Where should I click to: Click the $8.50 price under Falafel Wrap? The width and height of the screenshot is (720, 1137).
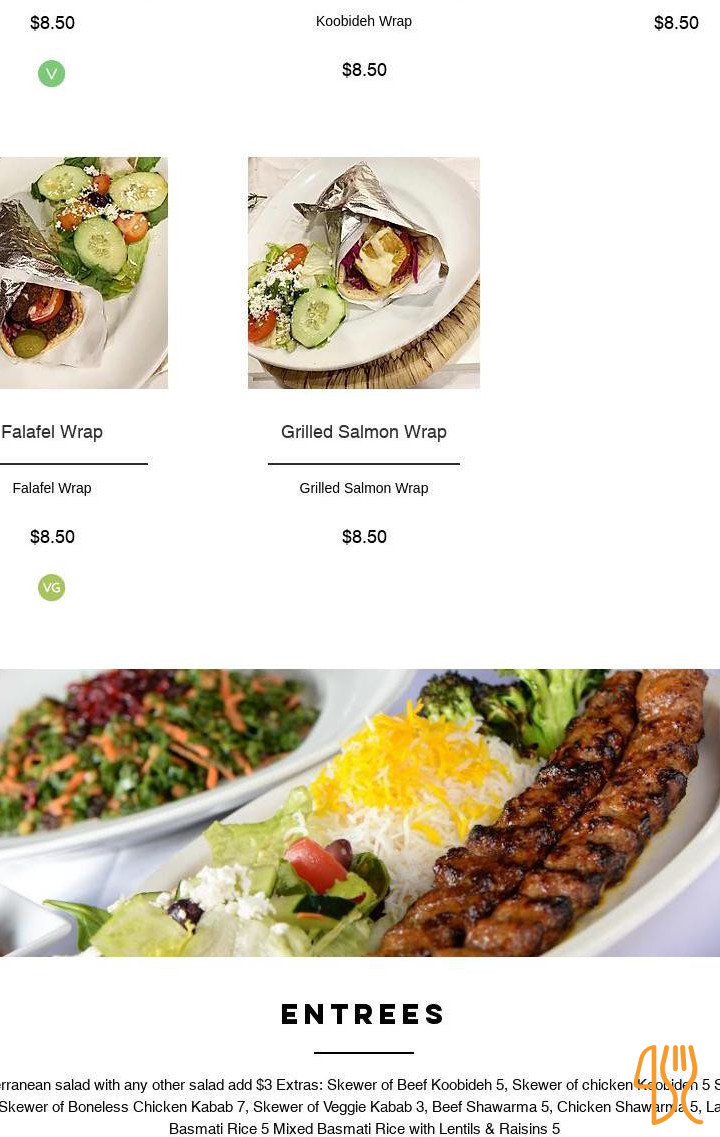(x=52, y=537)
